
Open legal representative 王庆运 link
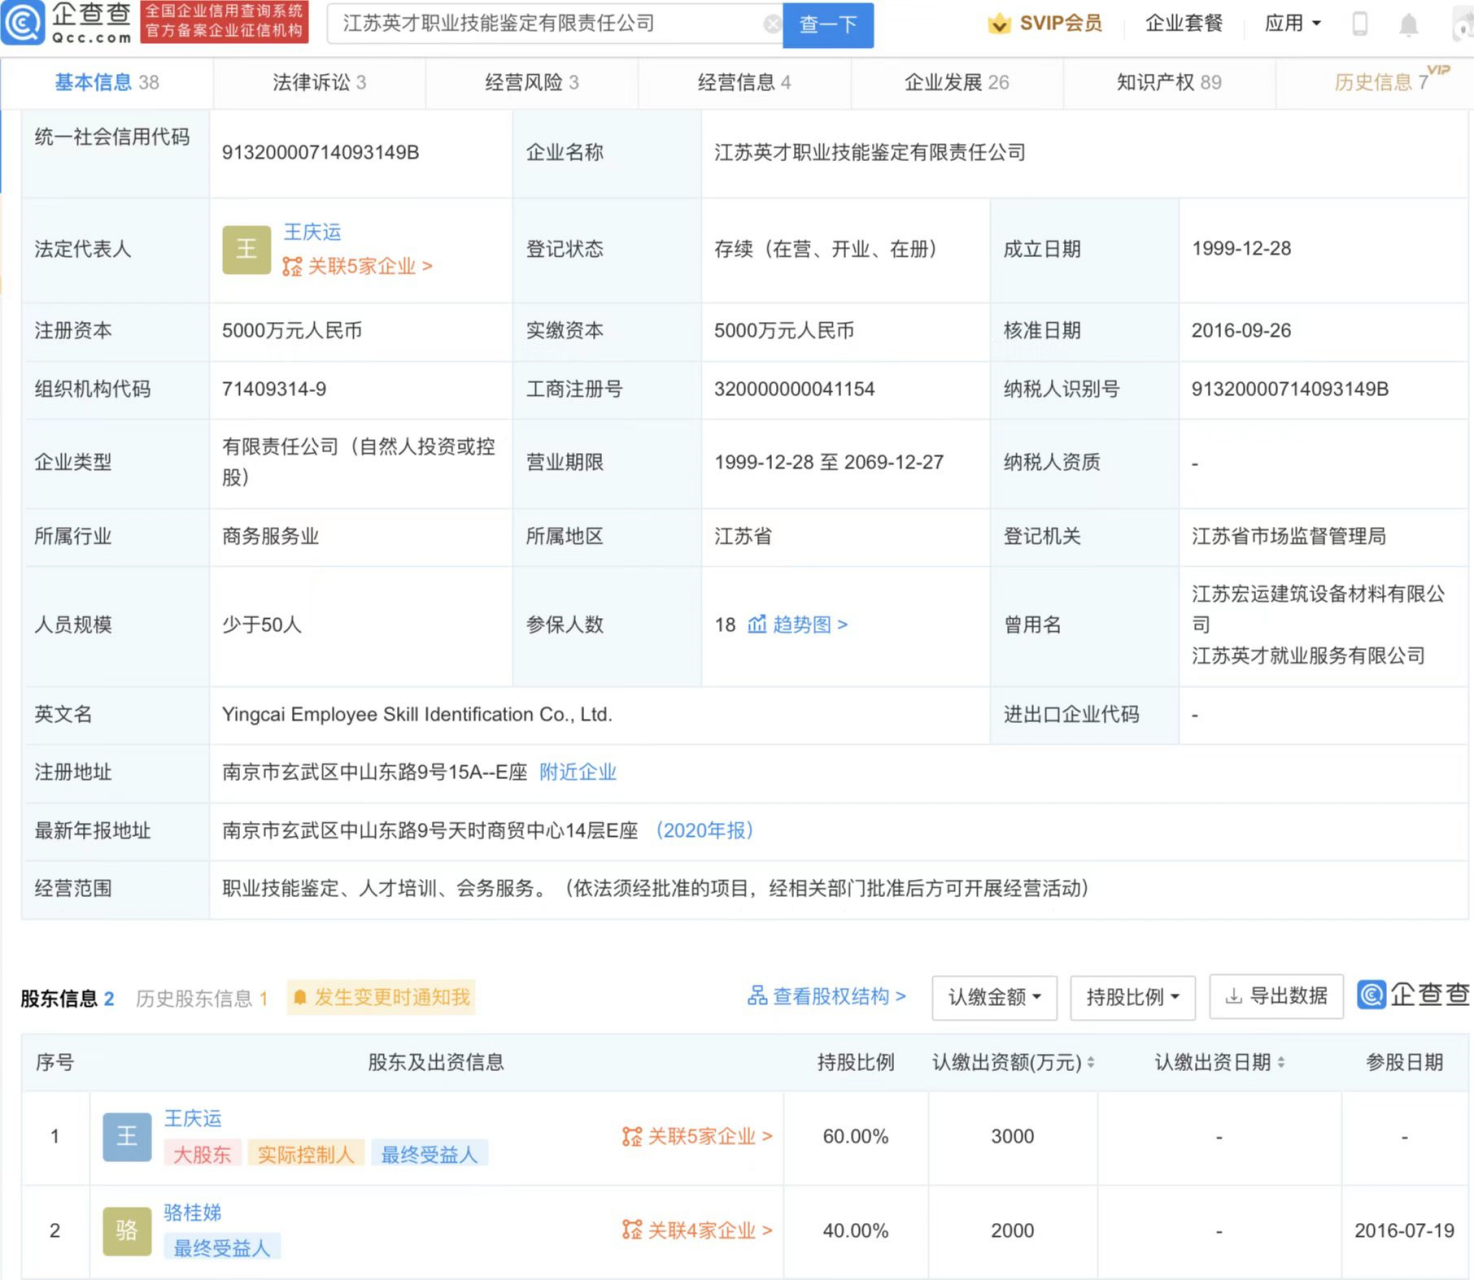(x=312, y=232)
